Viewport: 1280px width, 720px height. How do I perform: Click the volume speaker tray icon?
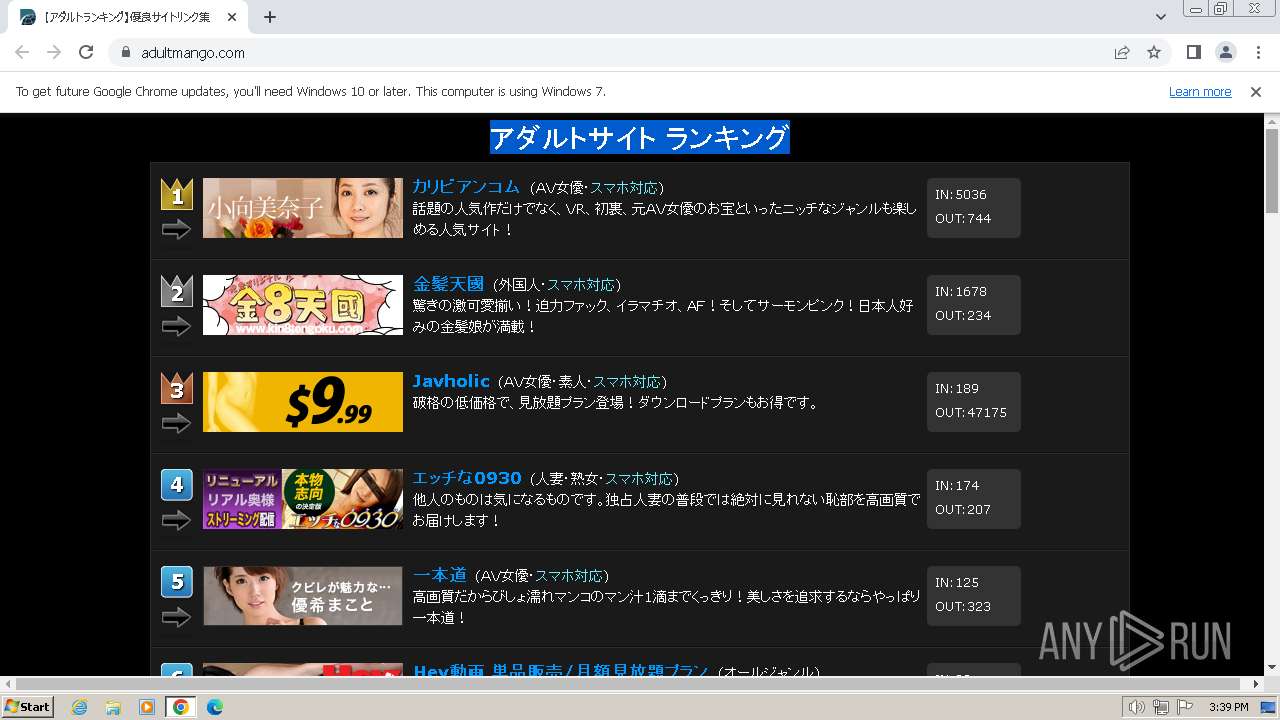click(x=1137, y=707)
